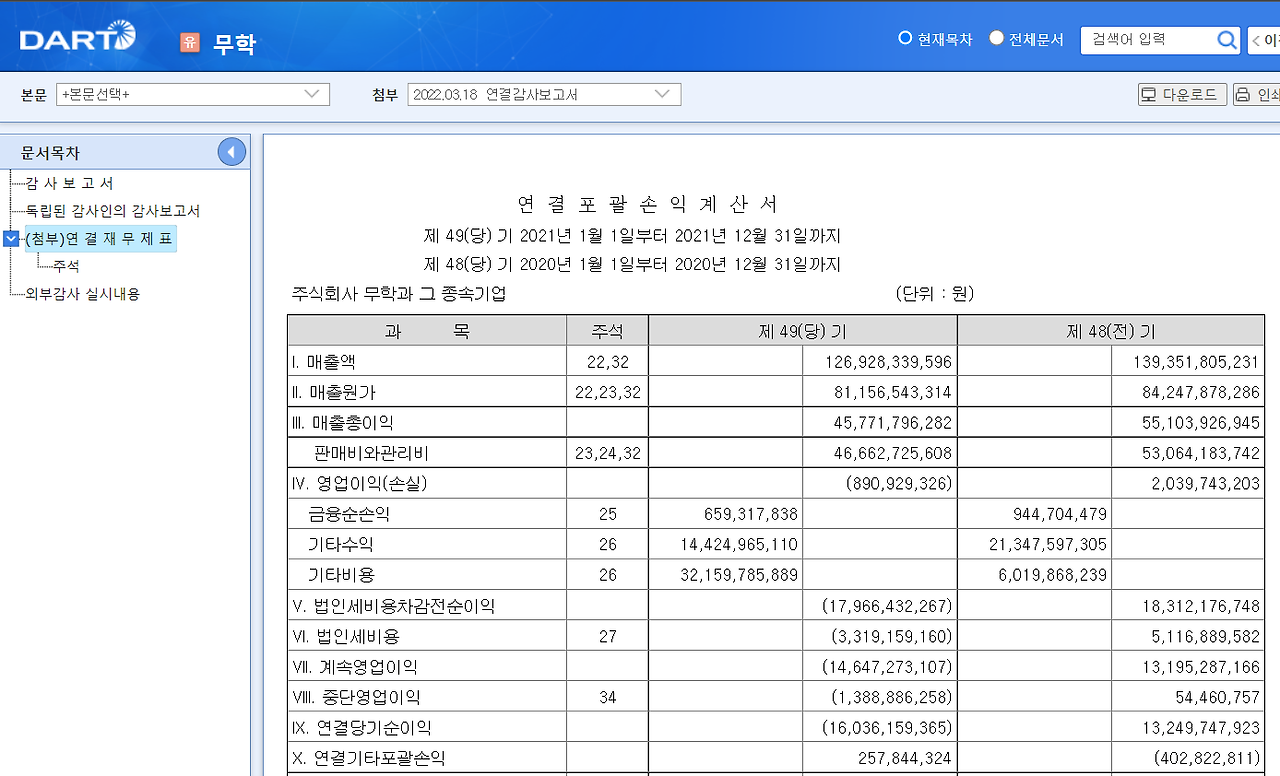Click the 다운로드 download button

[1182, 94]
